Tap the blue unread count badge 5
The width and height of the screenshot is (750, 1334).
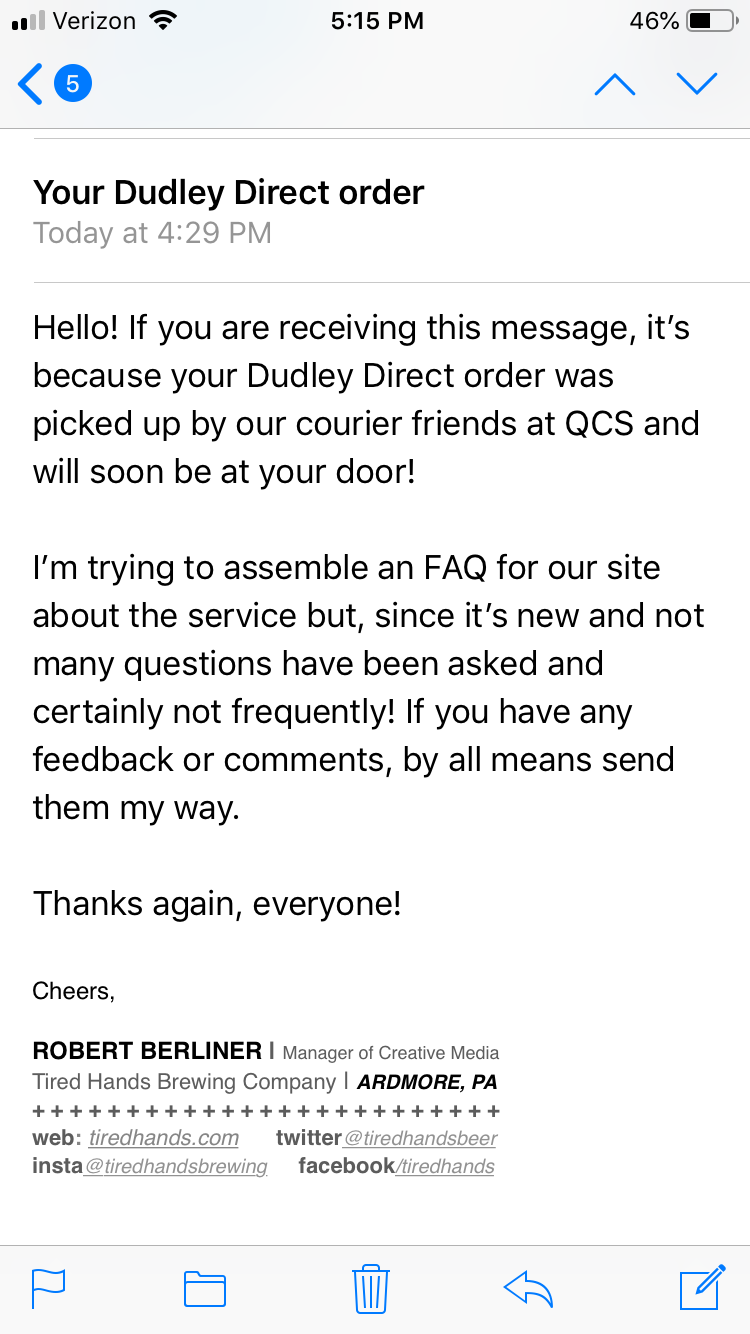tap(72, 84)
